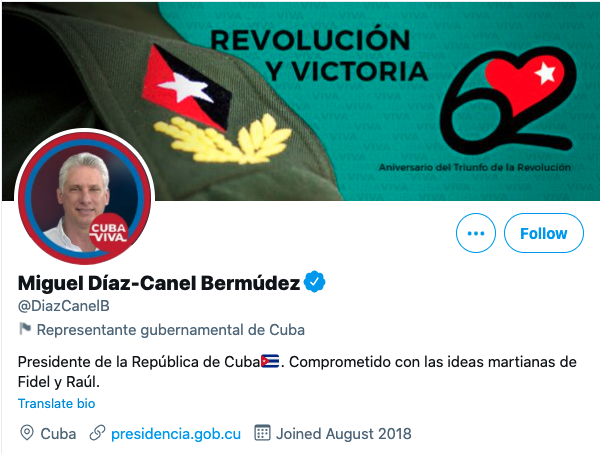Click the location pin icon
Viewport: 600px width, 454px height.
pyautogui.click(x=27, y=433)
